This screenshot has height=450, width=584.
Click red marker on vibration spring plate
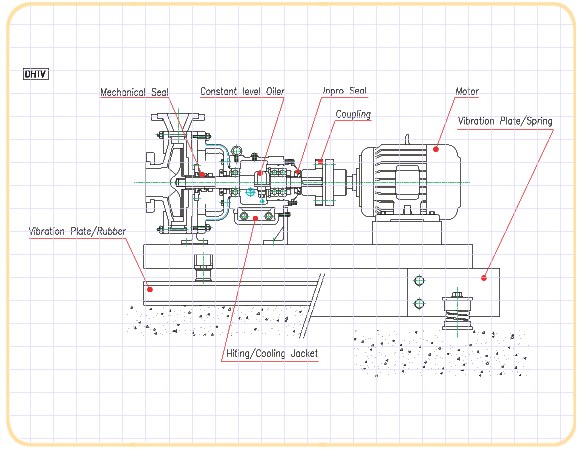tap(483, 278)
